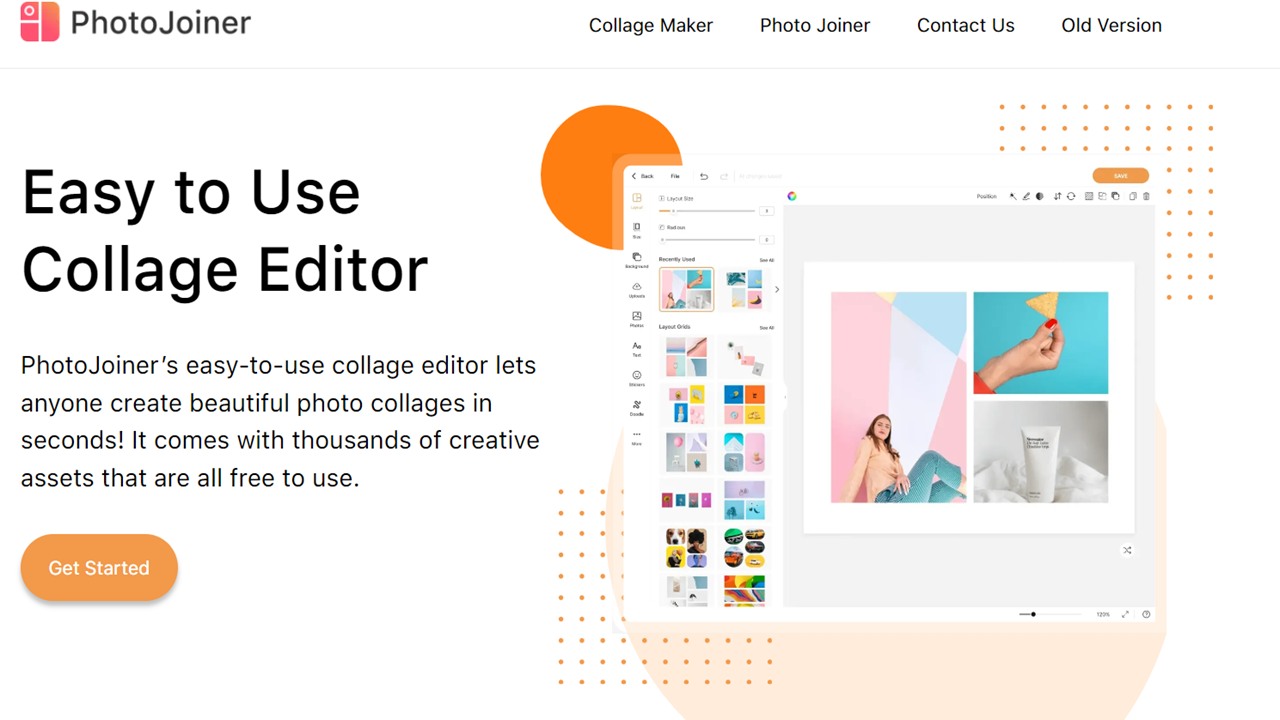This screenshot has height=720, width=1280.
Task: Select the woman photo in collage canvas
Action: (899, 397)
